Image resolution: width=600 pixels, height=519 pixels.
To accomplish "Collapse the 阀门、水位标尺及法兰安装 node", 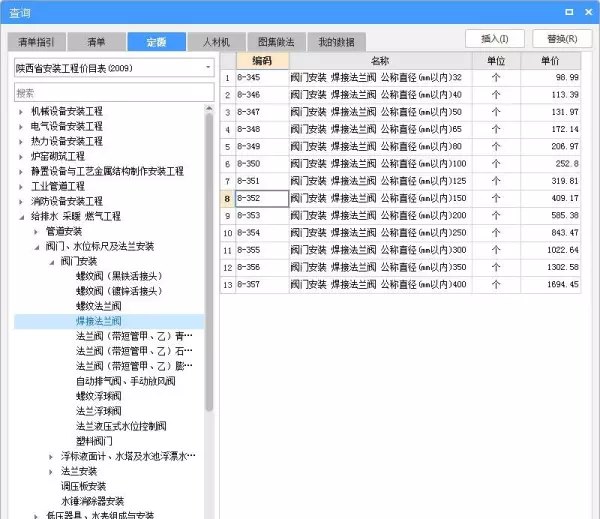I will tap(37, 247).
